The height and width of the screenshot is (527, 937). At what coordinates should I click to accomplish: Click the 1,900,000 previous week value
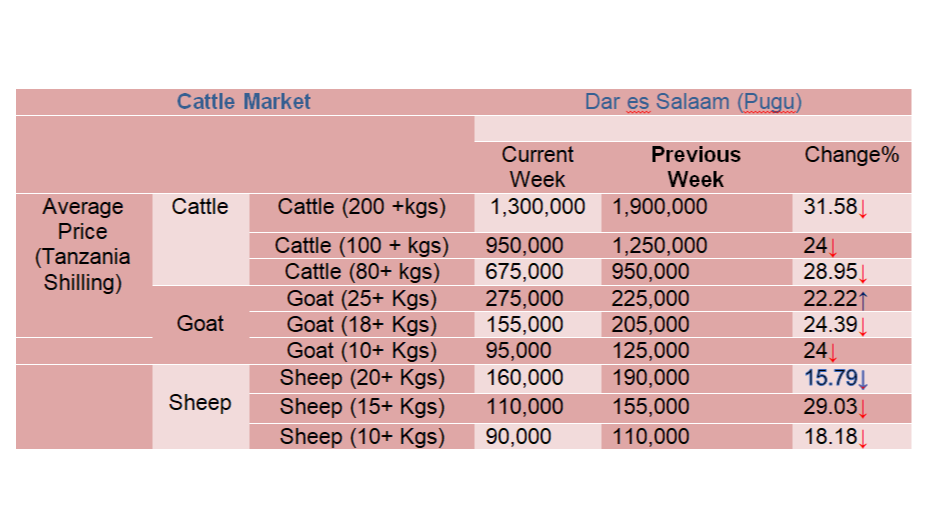[x=659, y=207]
